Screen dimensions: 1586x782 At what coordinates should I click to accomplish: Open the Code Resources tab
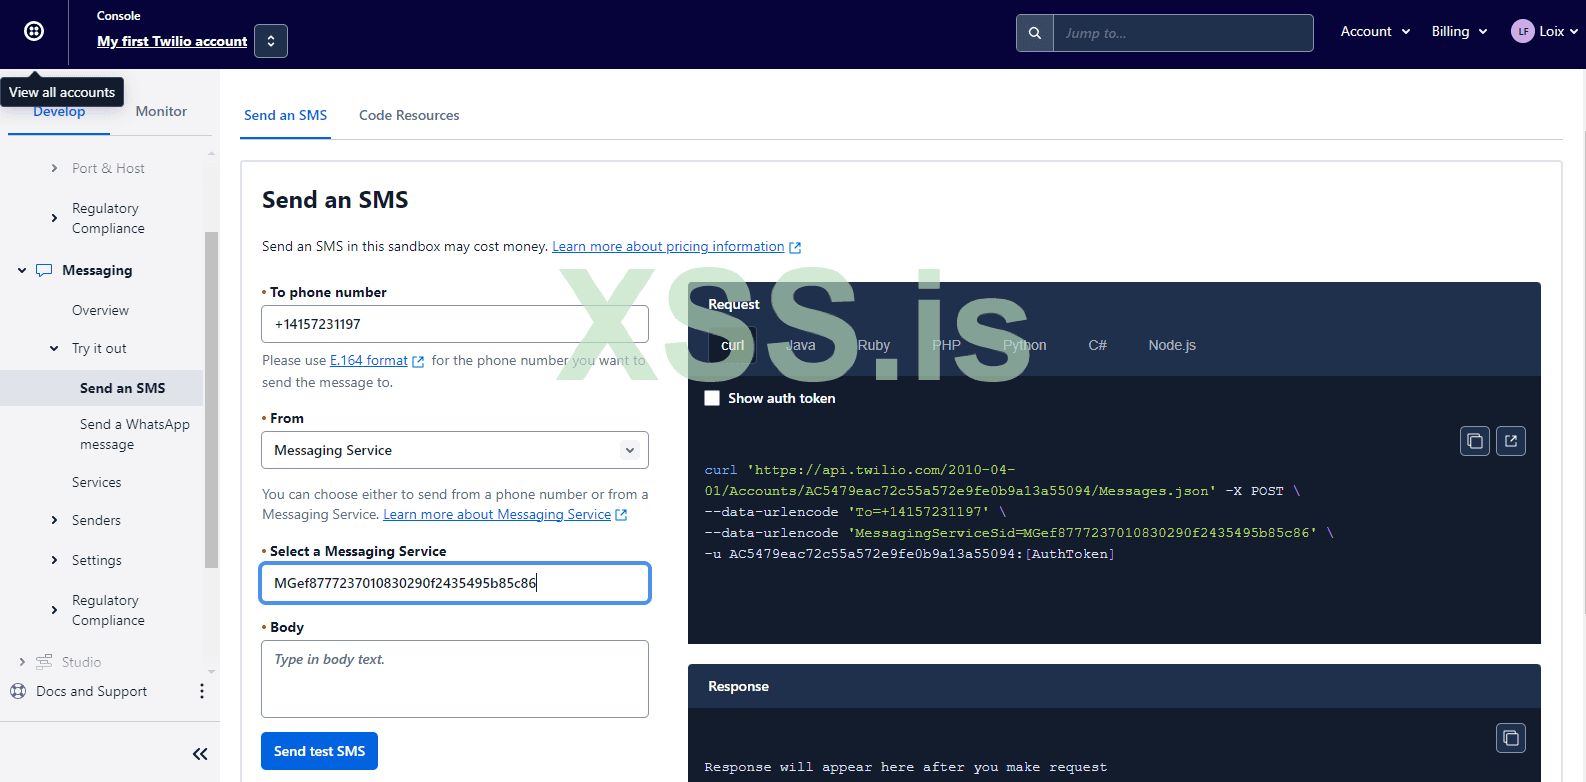pyautogui.click(x=409, y=116)
